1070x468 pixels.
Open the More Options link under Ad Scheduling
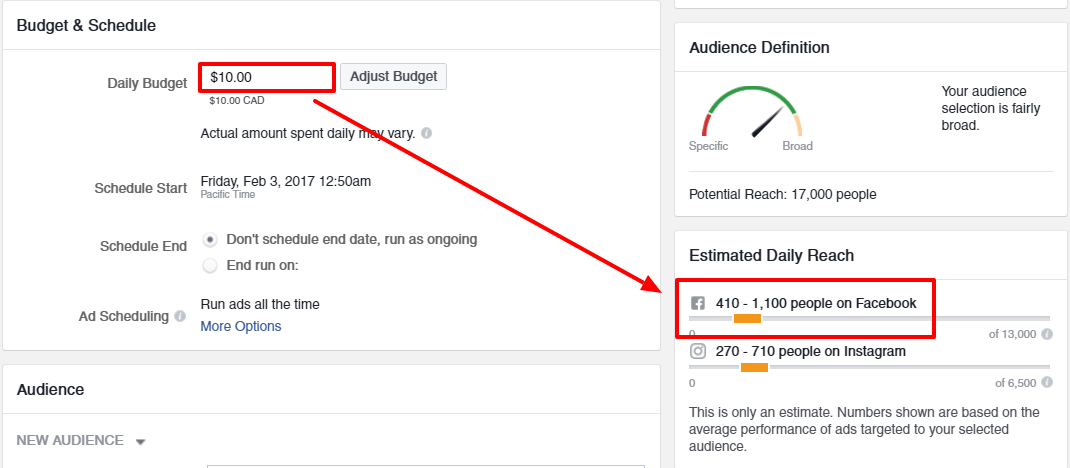pyautogui.click(x=241, y=326)
